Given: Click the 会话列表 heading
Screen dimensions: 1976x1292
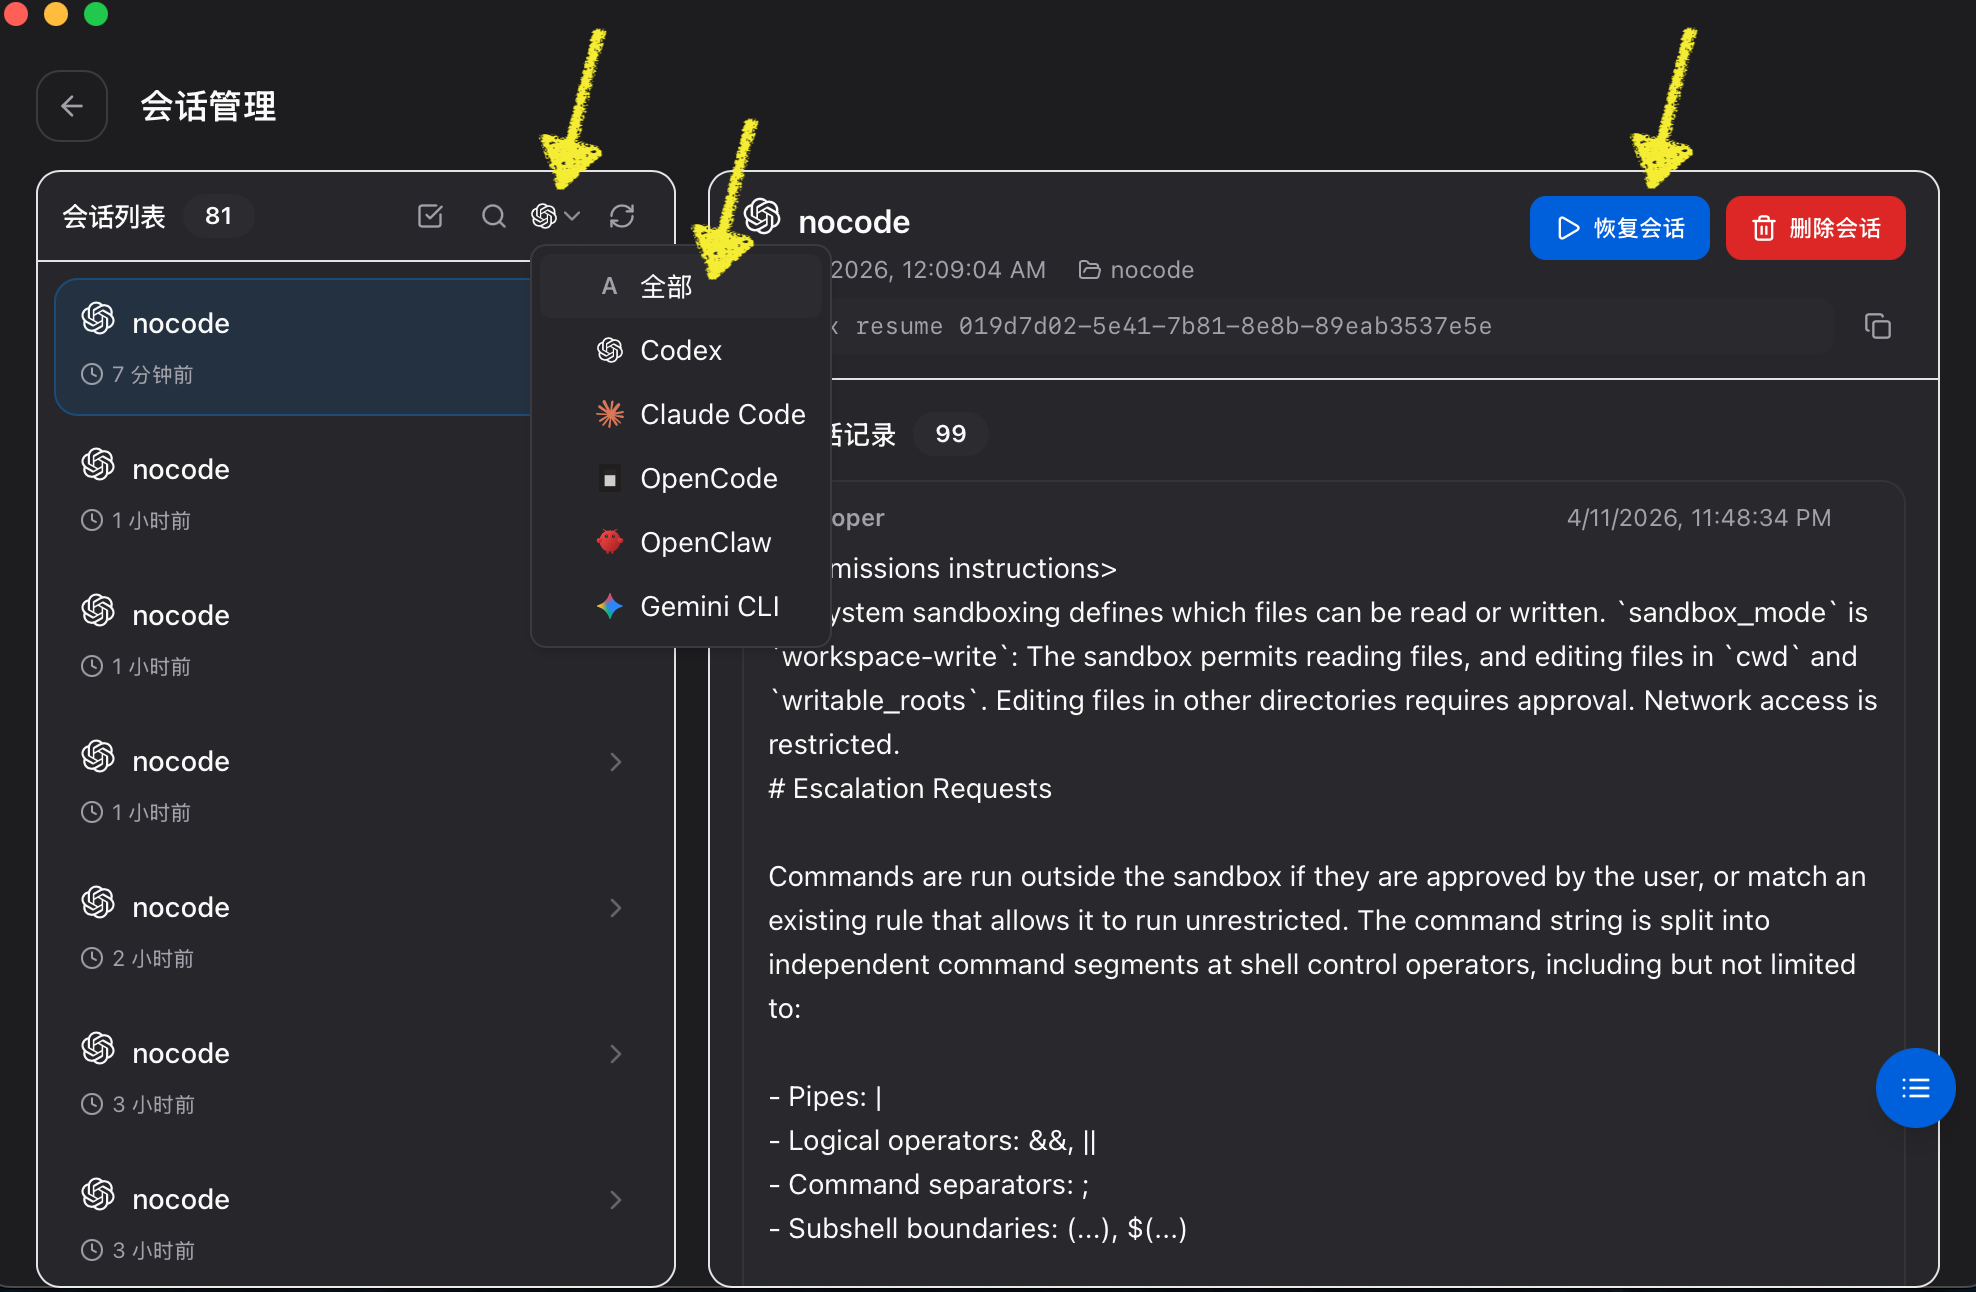Looking at the screenshot, I should 114,216.
